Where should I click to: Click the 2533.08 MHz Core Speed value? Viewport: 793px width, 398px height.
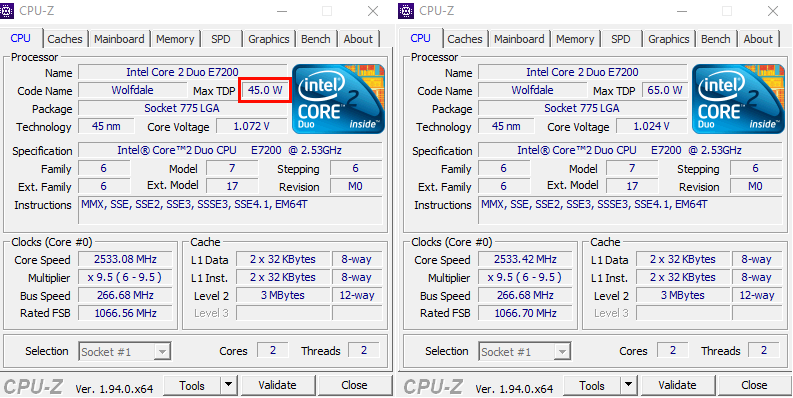click(x=125, y=259)
